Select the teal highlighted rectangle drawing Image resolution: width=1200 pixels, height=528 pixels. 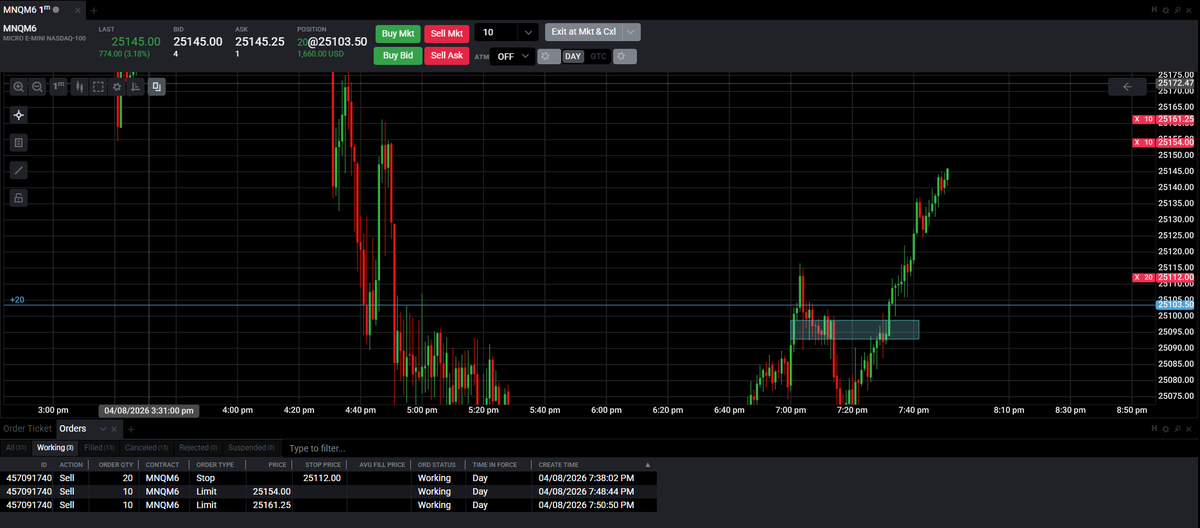click(x=855, y=329)
